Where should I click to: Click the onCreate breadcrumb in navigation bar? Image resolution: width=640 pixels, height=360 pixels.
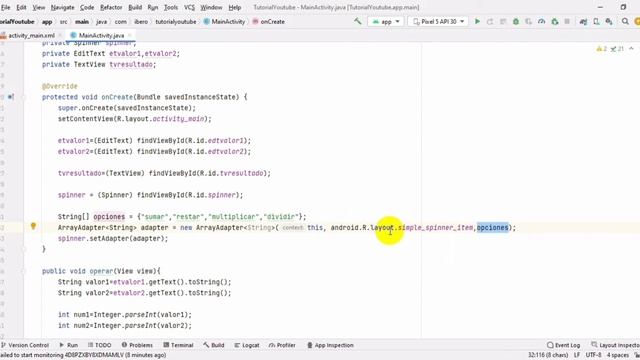[269, 22]
